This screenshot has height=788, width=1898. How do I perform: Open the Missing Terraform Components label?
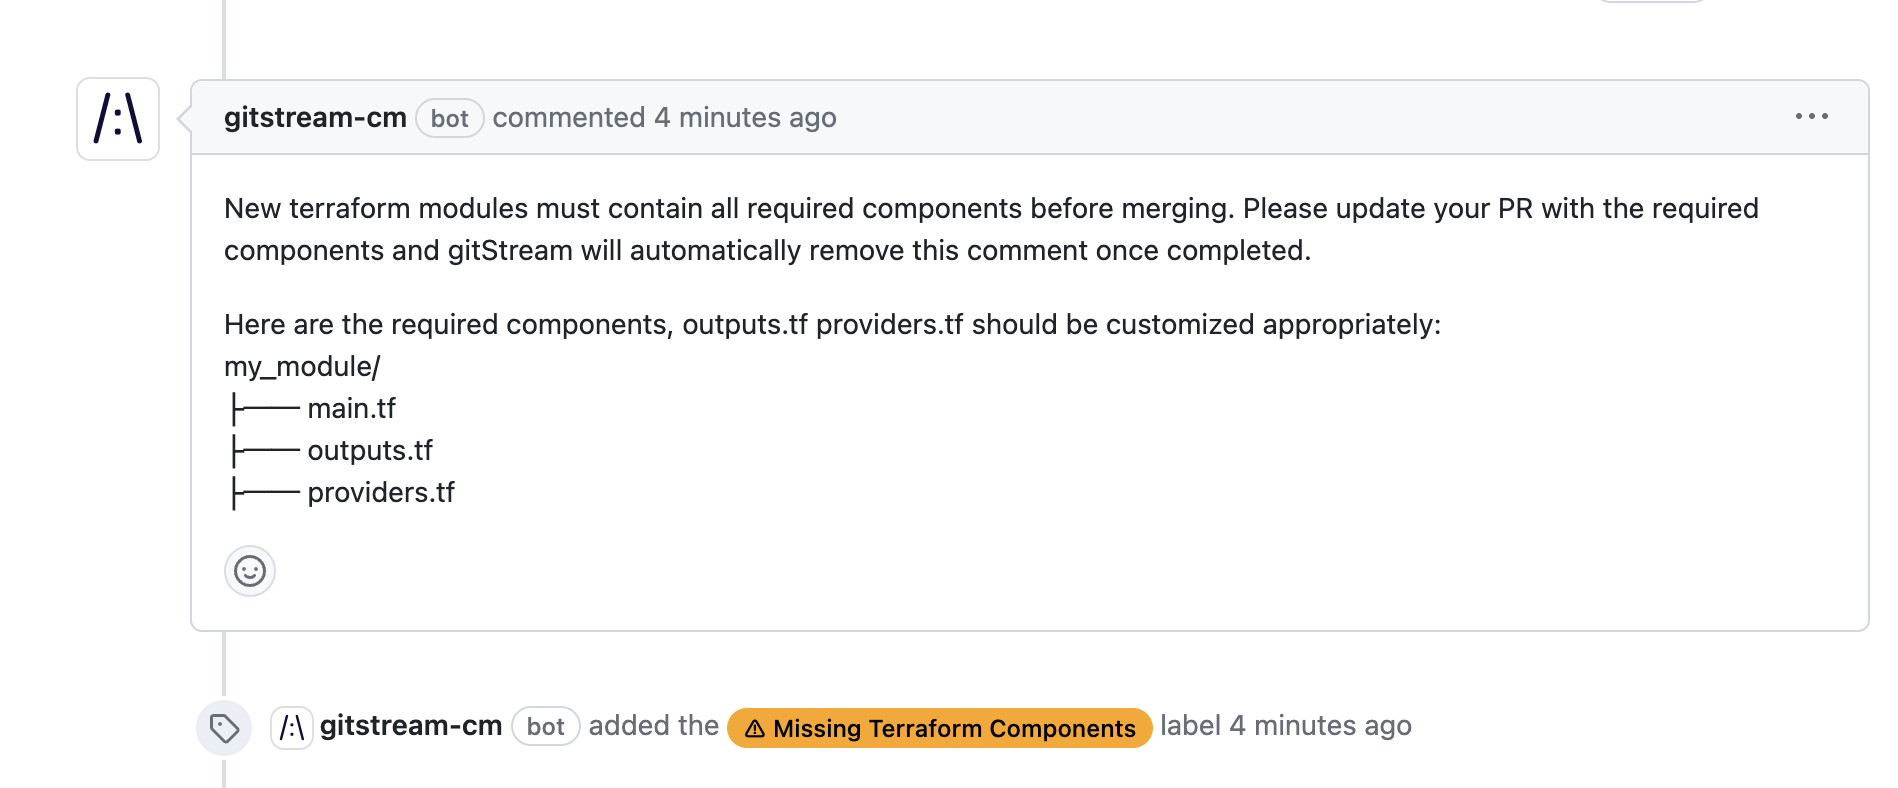pos(938,729)
